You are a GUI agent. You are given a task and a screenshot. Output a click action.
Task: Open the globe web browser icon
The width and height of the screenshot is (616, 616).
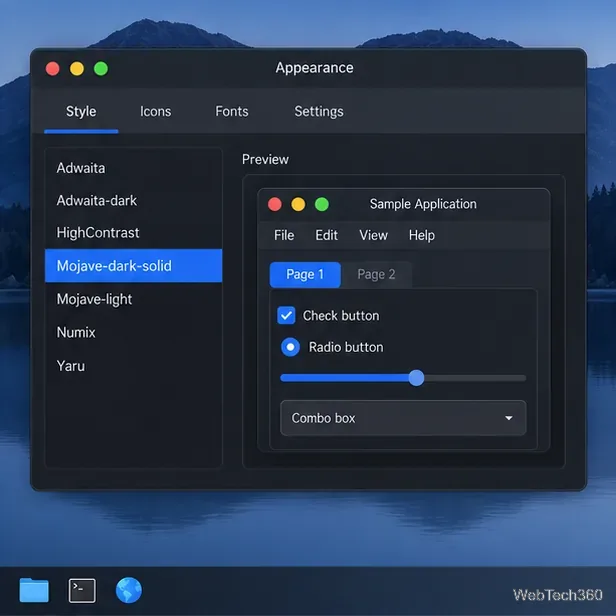coord(129,590)
